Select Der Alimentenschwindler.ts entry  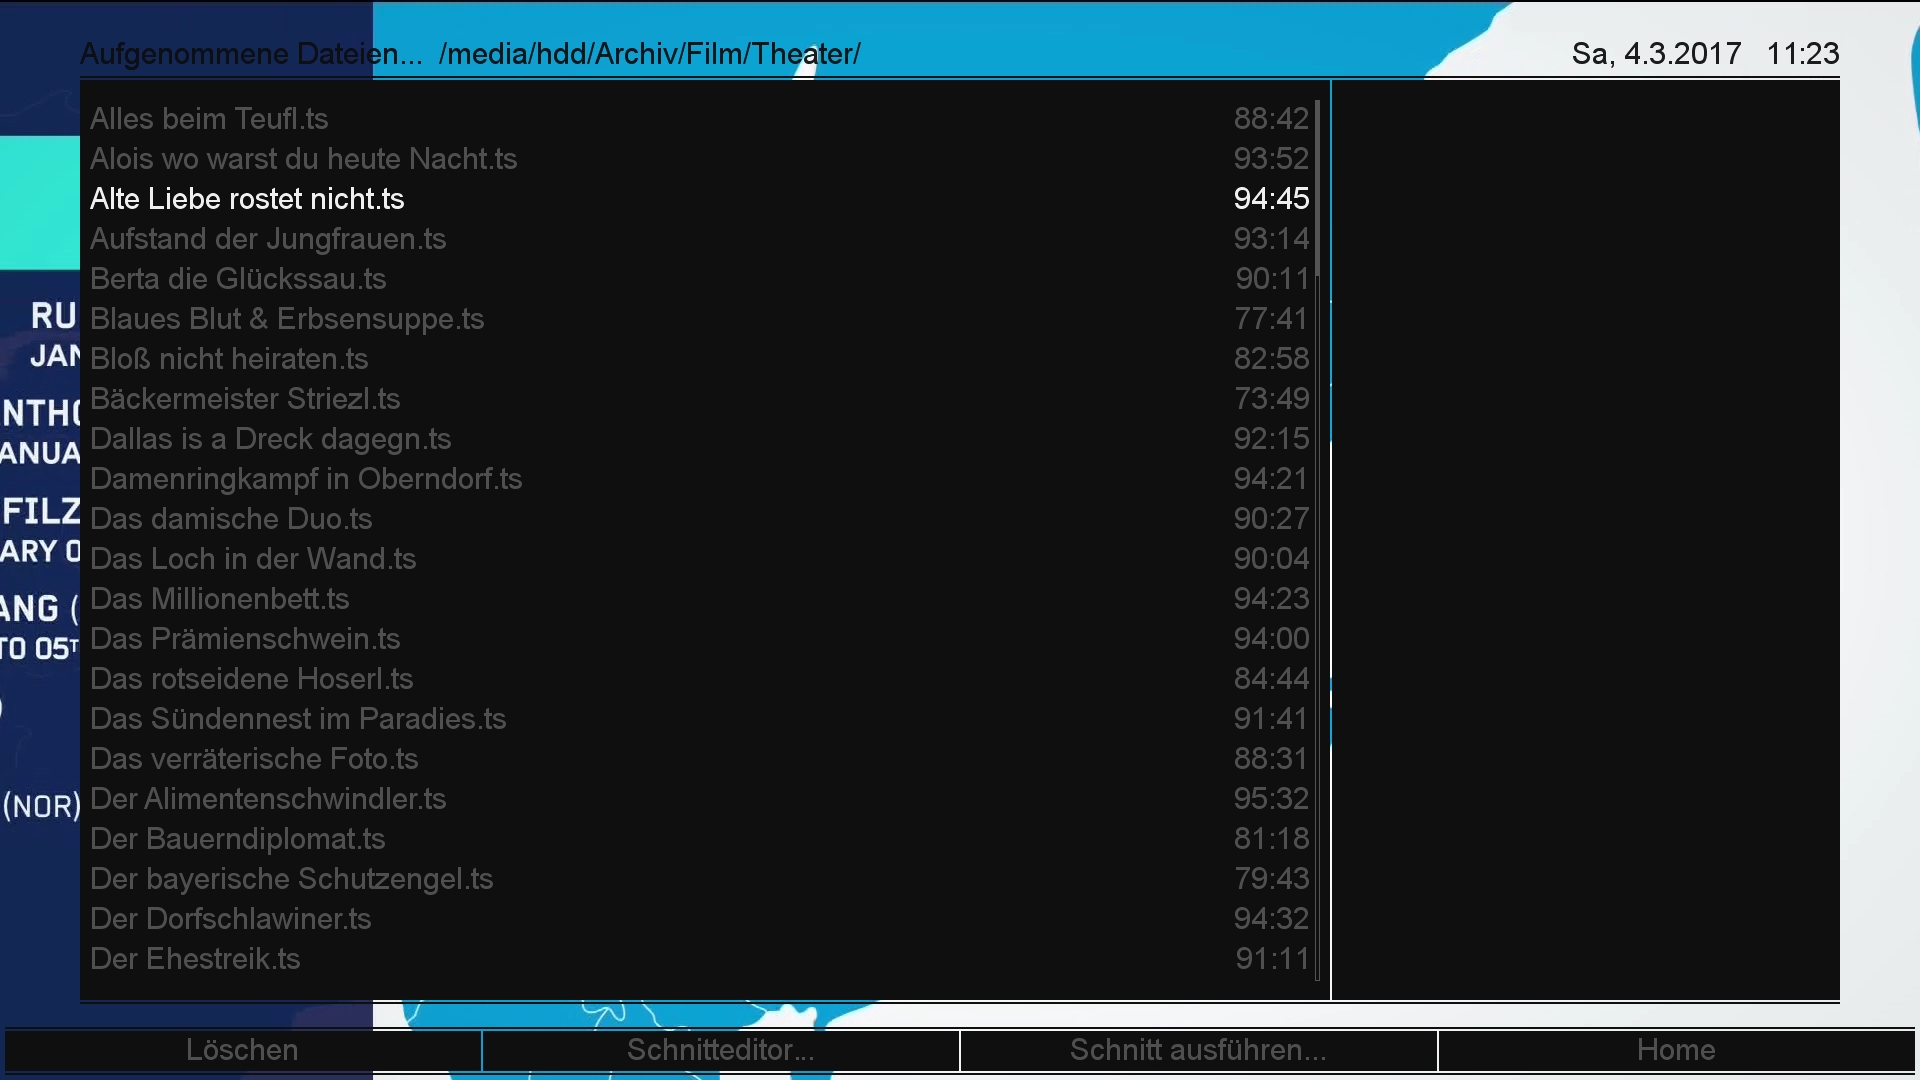point(268,799)
